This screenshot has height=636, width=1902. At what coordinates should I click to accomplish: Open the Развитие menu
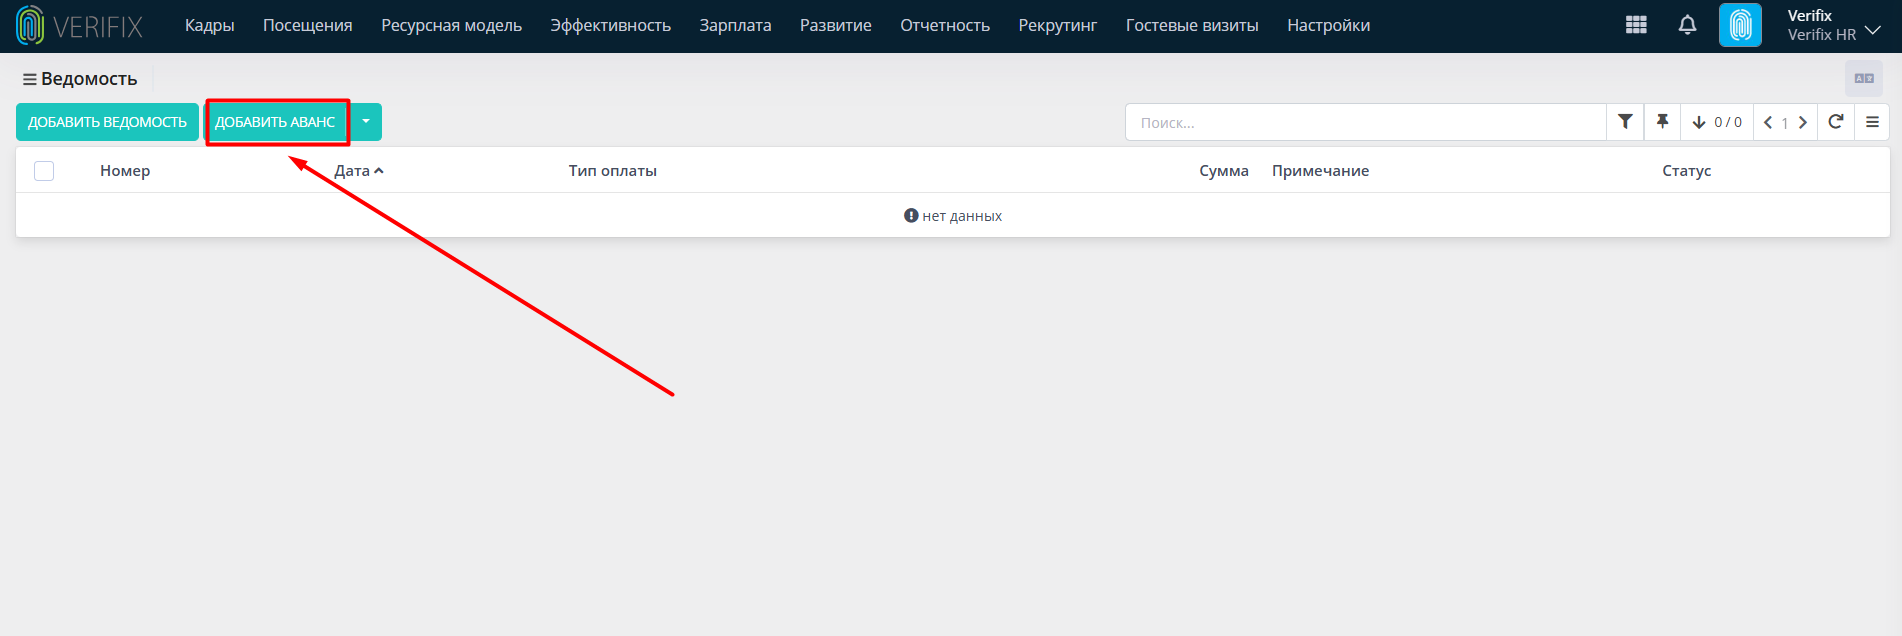[836, 25]
